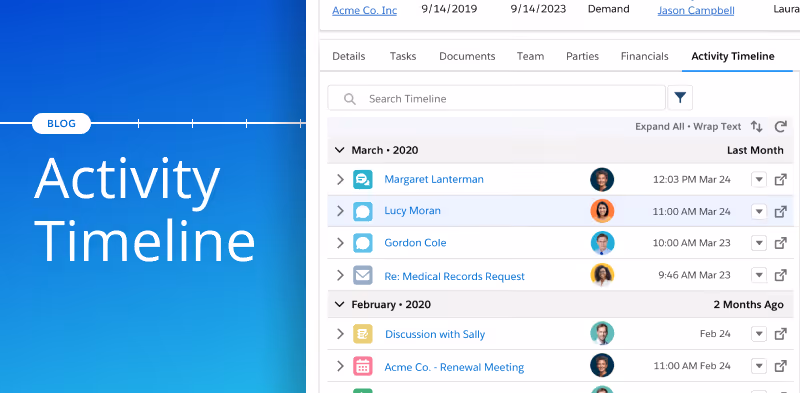The width and height of the screenshot is (800, 393).
Task: Open Margaret Lanterman record in new window
Action: tap(781, 180)
